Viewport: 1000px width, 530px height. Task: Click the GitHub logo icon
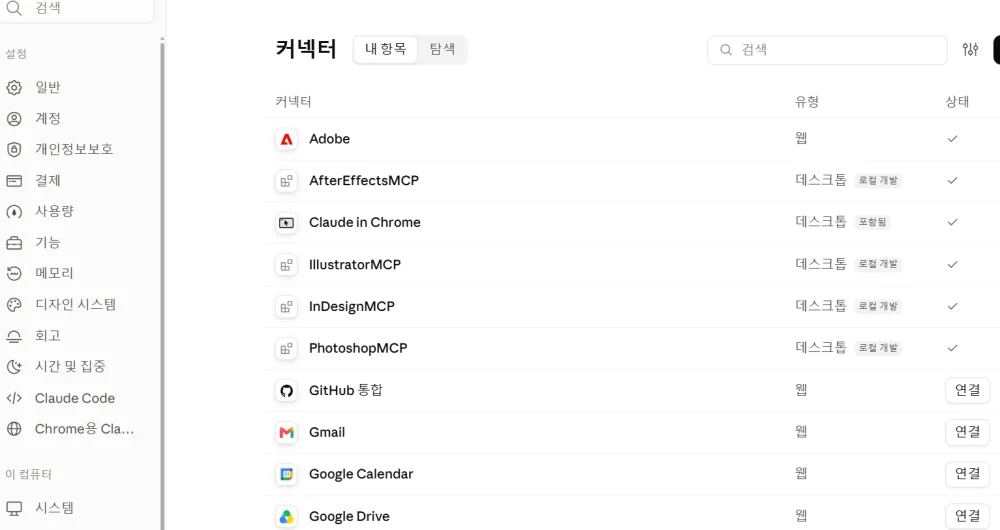click(x=286, y=390)
